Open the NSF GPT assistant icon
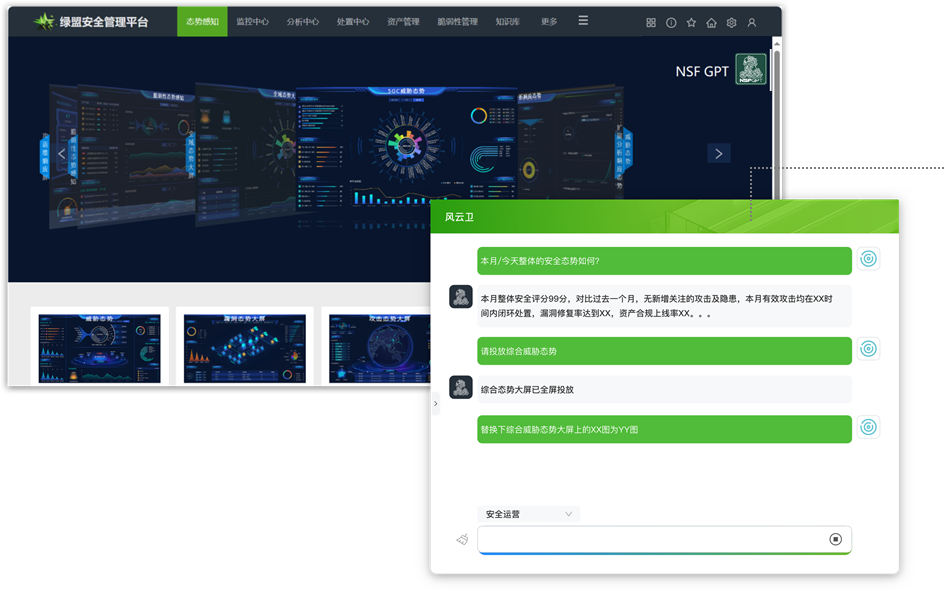944x607 pixels. (x=751, y=69)
